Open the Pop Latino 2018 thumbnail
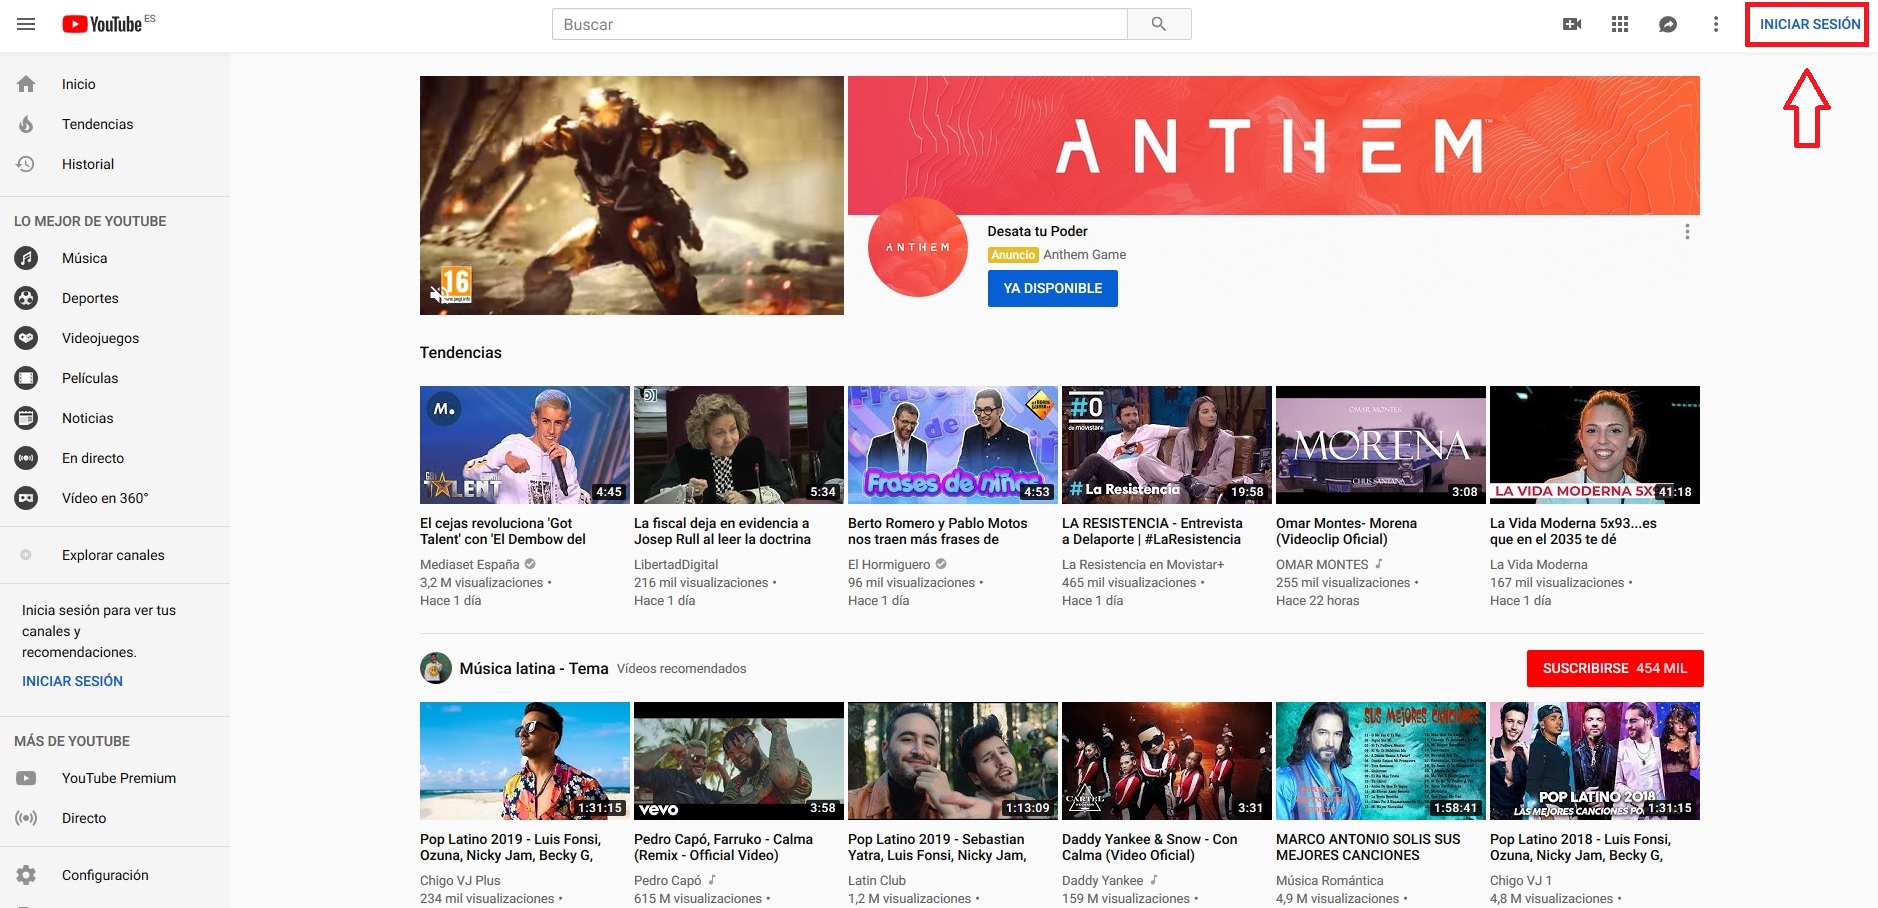 1595,760
